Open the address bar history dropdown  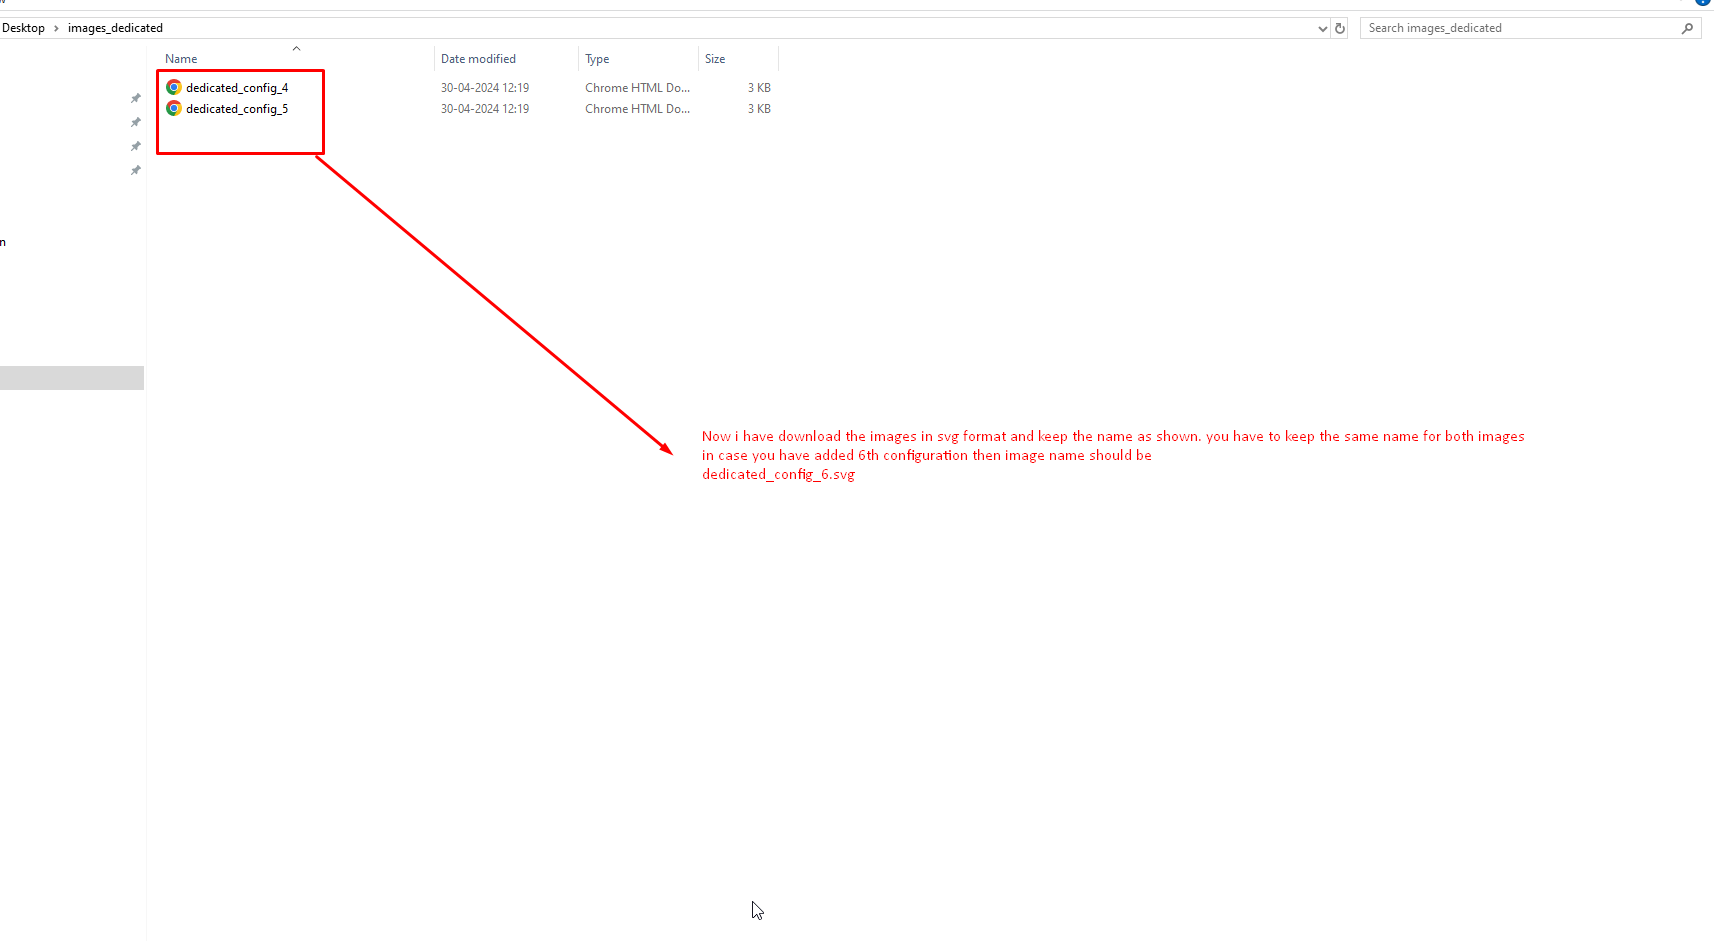[1323, 29]
